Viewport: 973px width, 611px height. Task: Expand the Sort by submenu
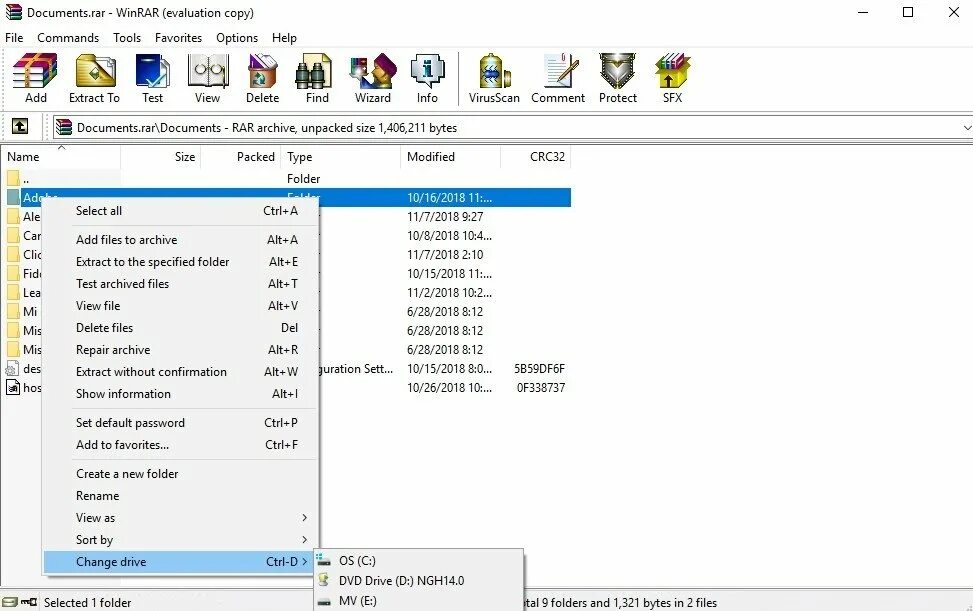(181, 540)
